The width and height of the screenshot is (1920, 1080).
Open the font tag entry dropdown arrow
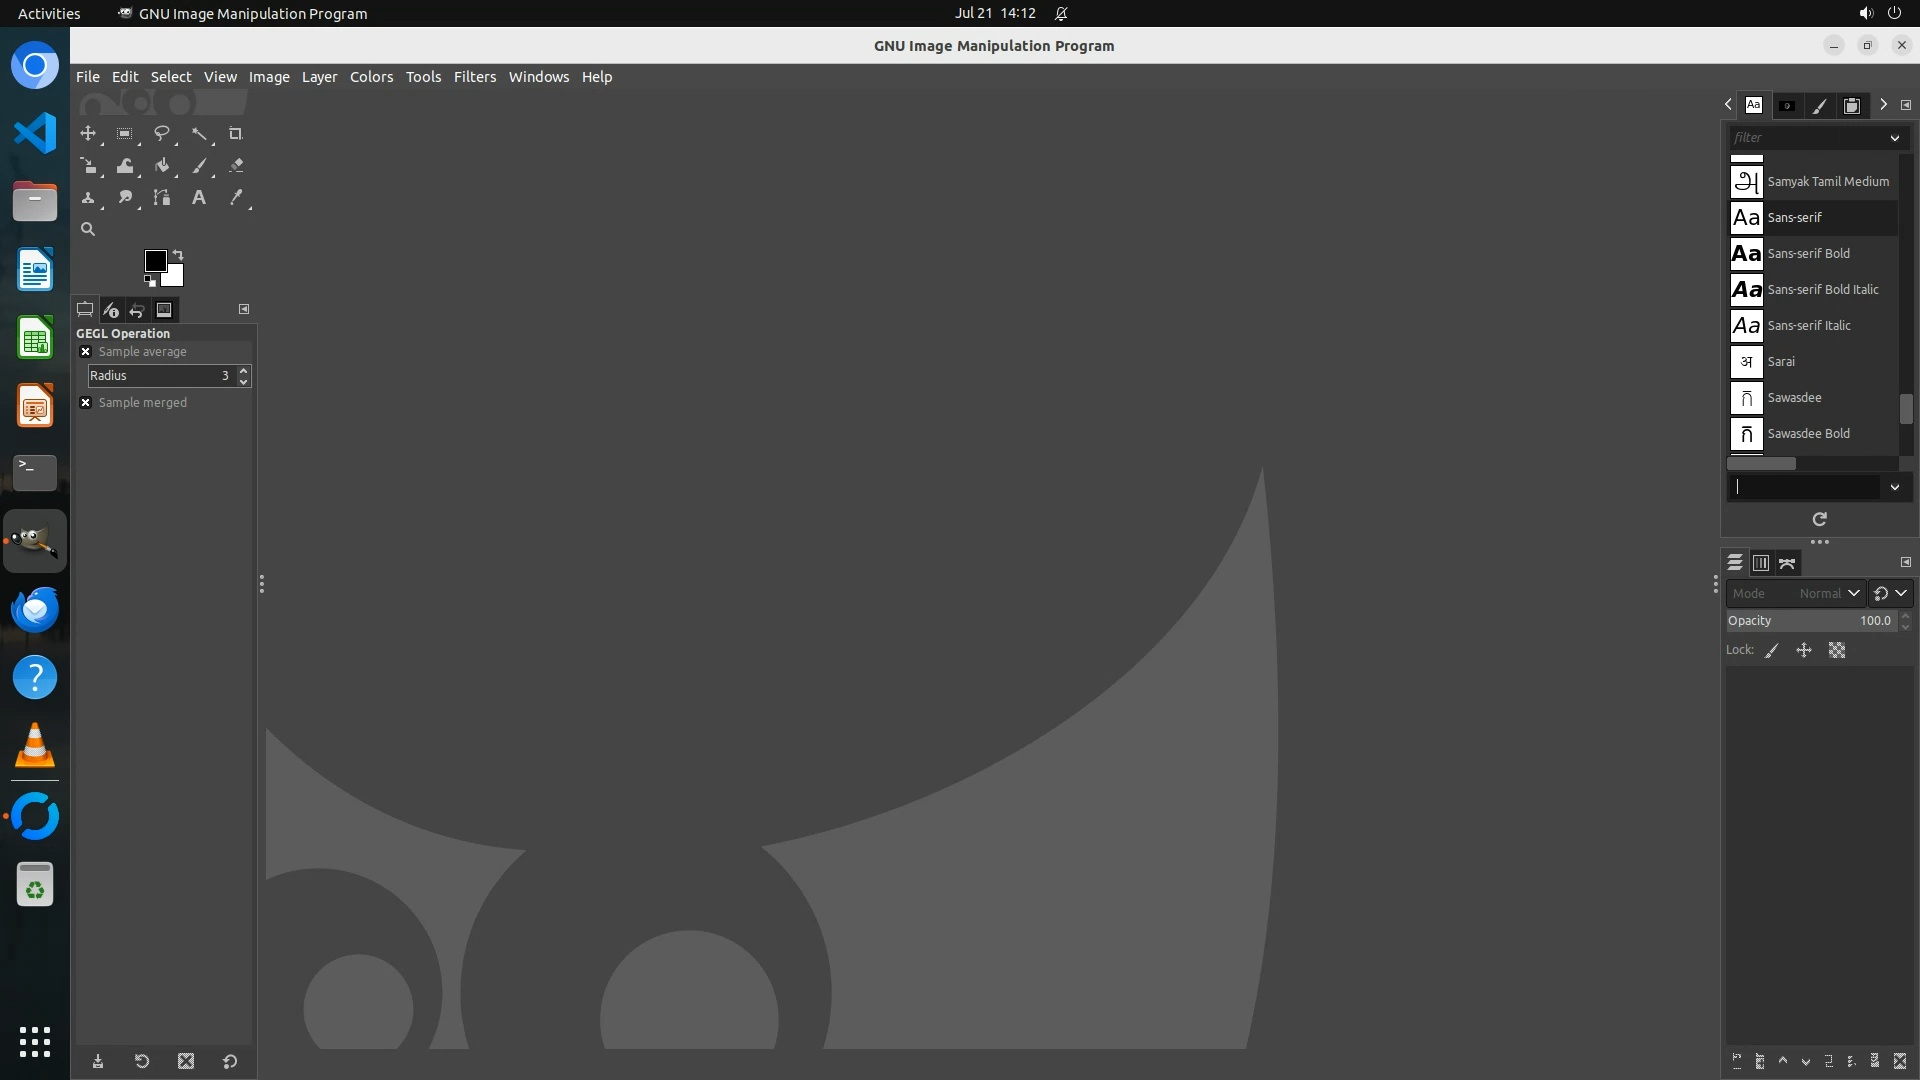tap(1894, 487)
